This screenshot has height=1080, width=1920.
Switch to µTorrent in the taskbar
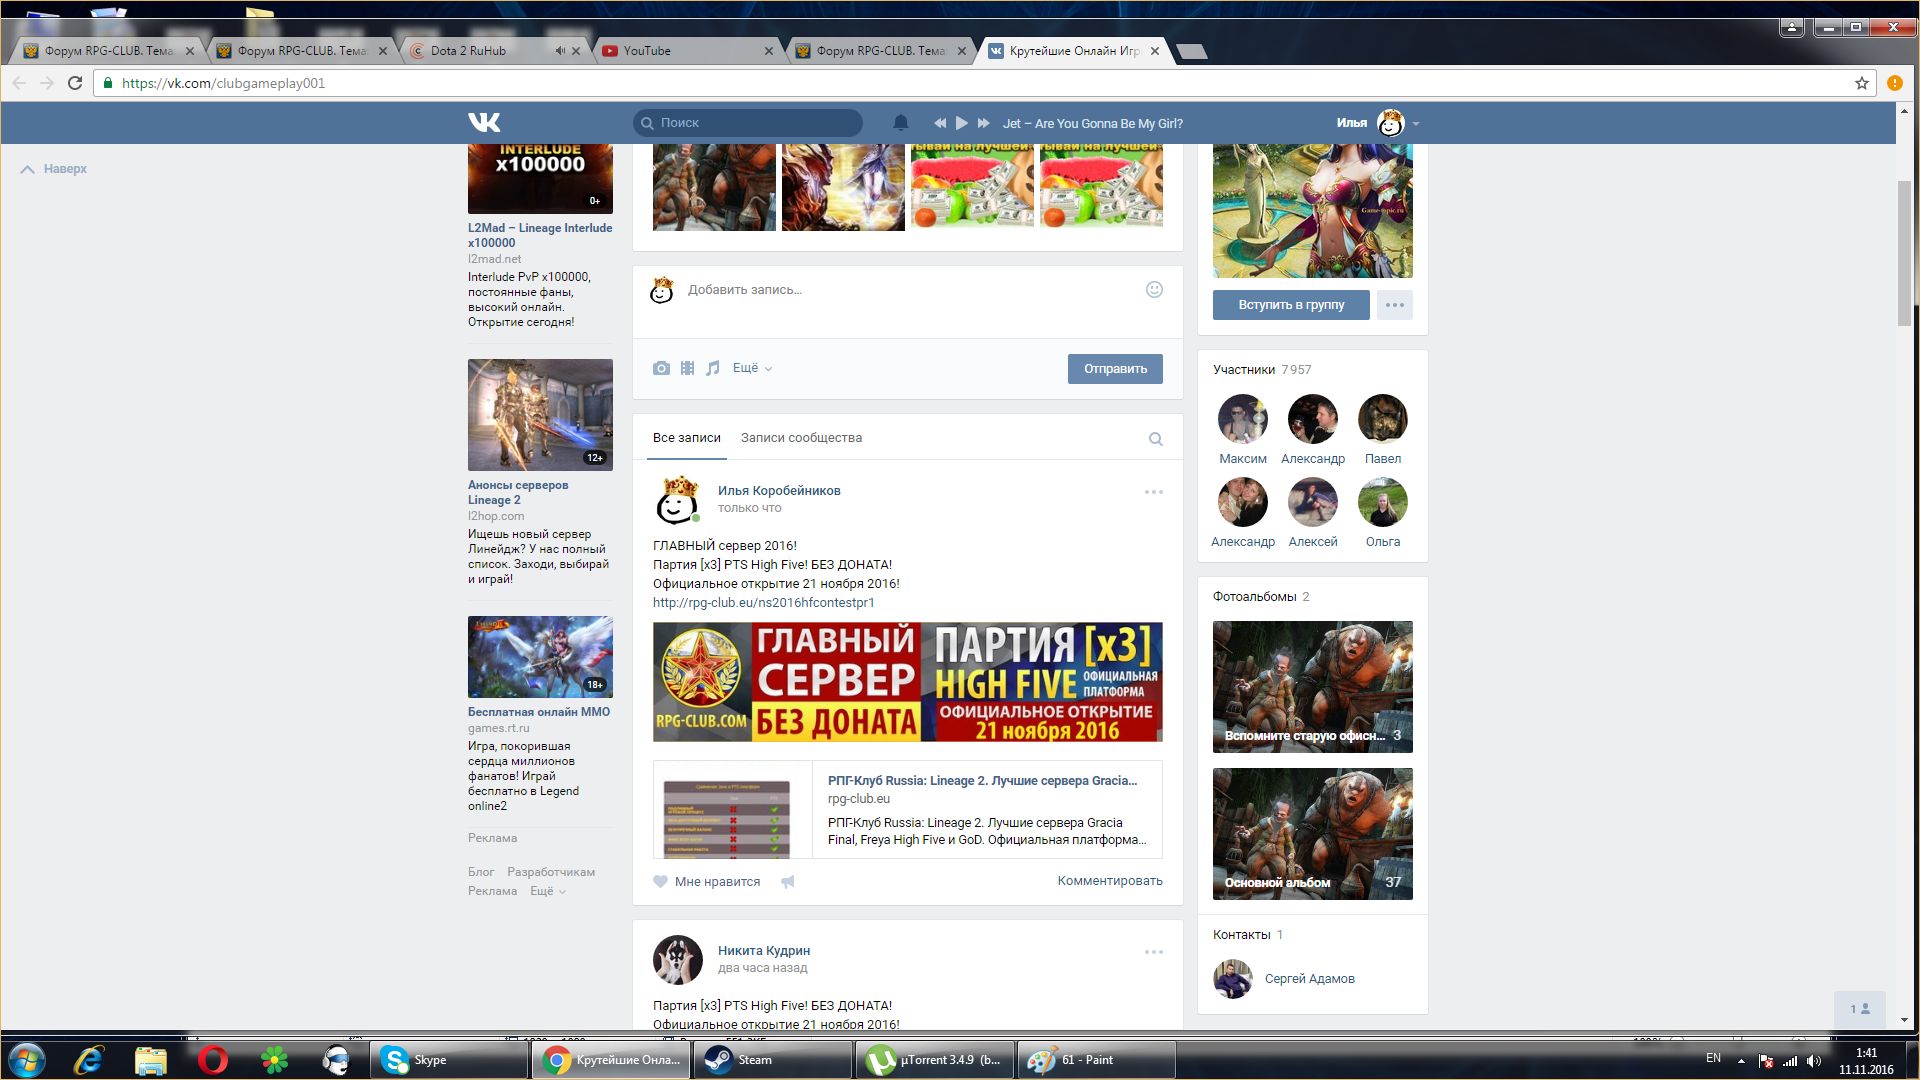935,1060
